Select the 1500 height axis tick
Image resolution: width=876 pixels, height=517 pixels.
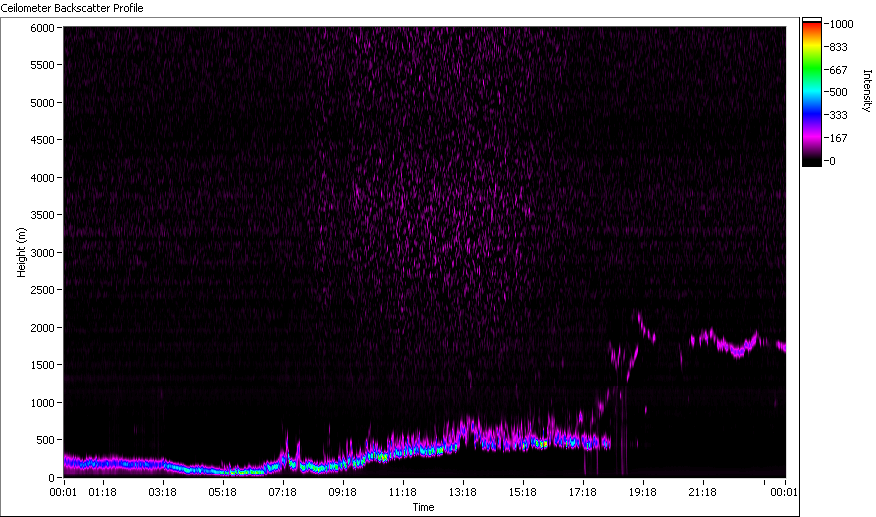(42, 364)
